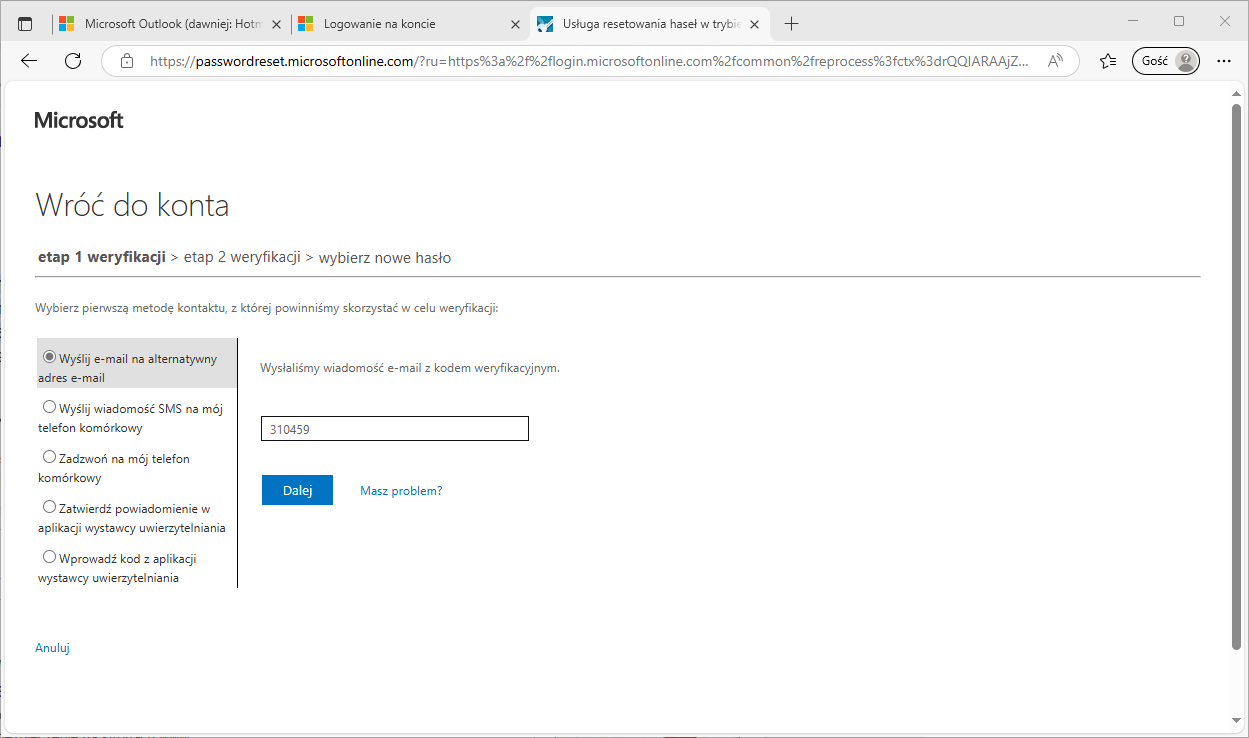Select Wyślij e-mail na alternatywny adres radio
This screenshot has height=738, width=1249.
pos(49,357)
